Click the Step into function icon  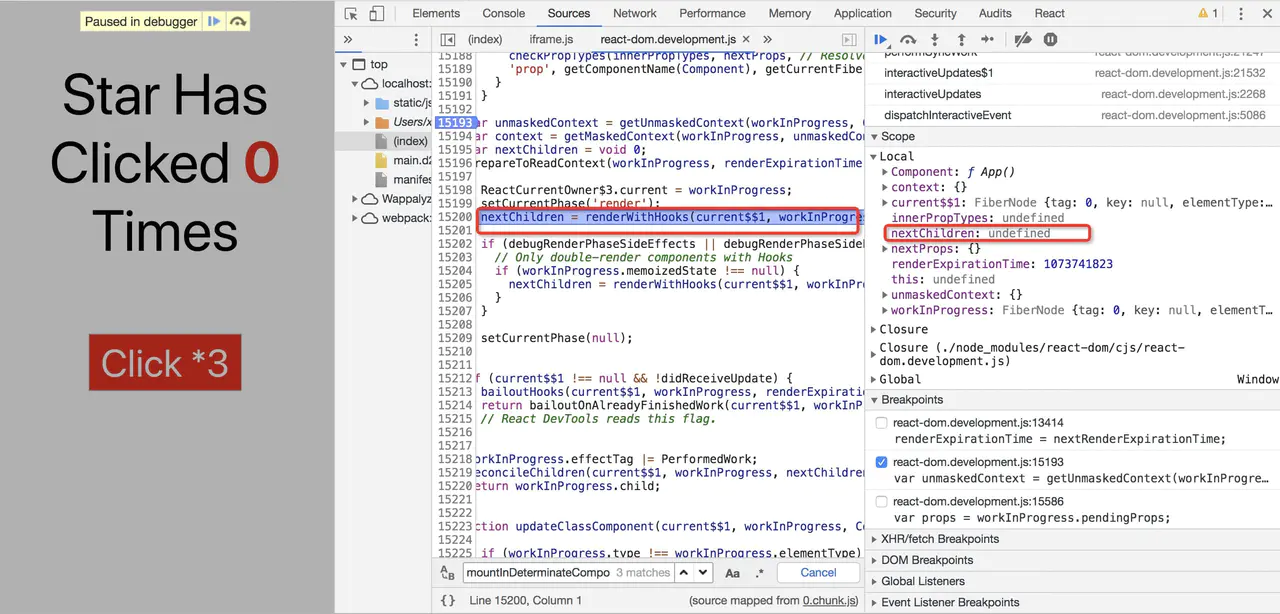click(935, 40)
